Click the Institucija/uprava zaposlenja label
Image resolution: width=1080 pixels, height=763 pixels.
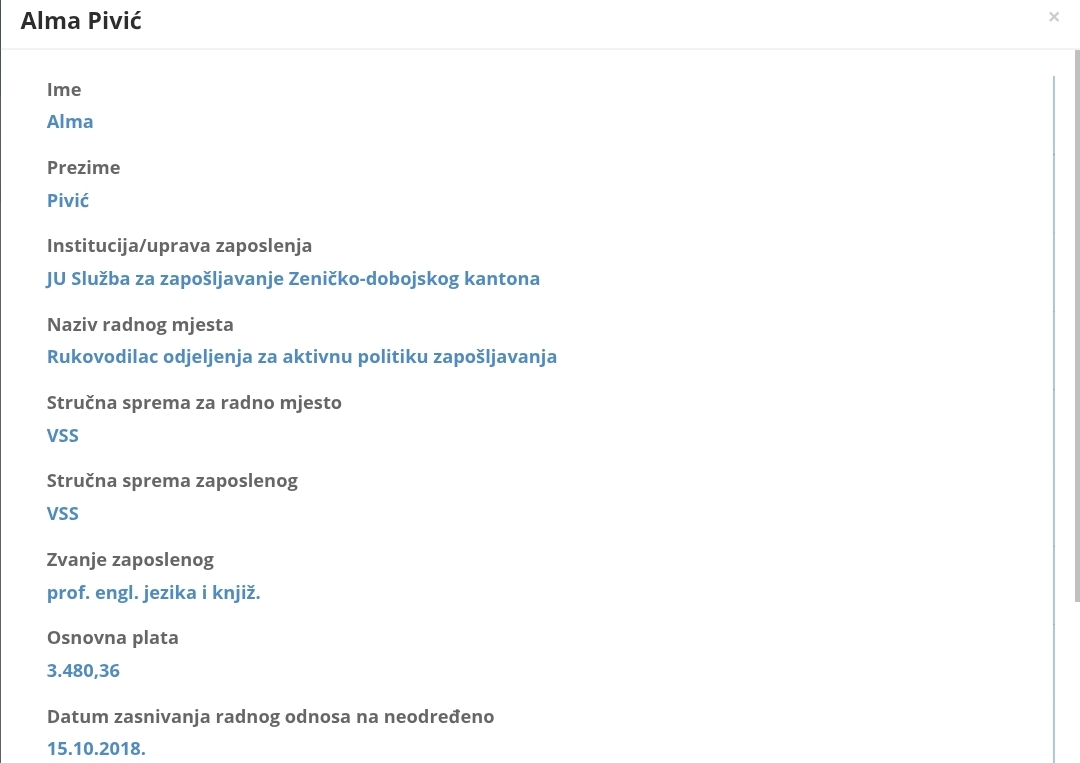pos(179,246)
